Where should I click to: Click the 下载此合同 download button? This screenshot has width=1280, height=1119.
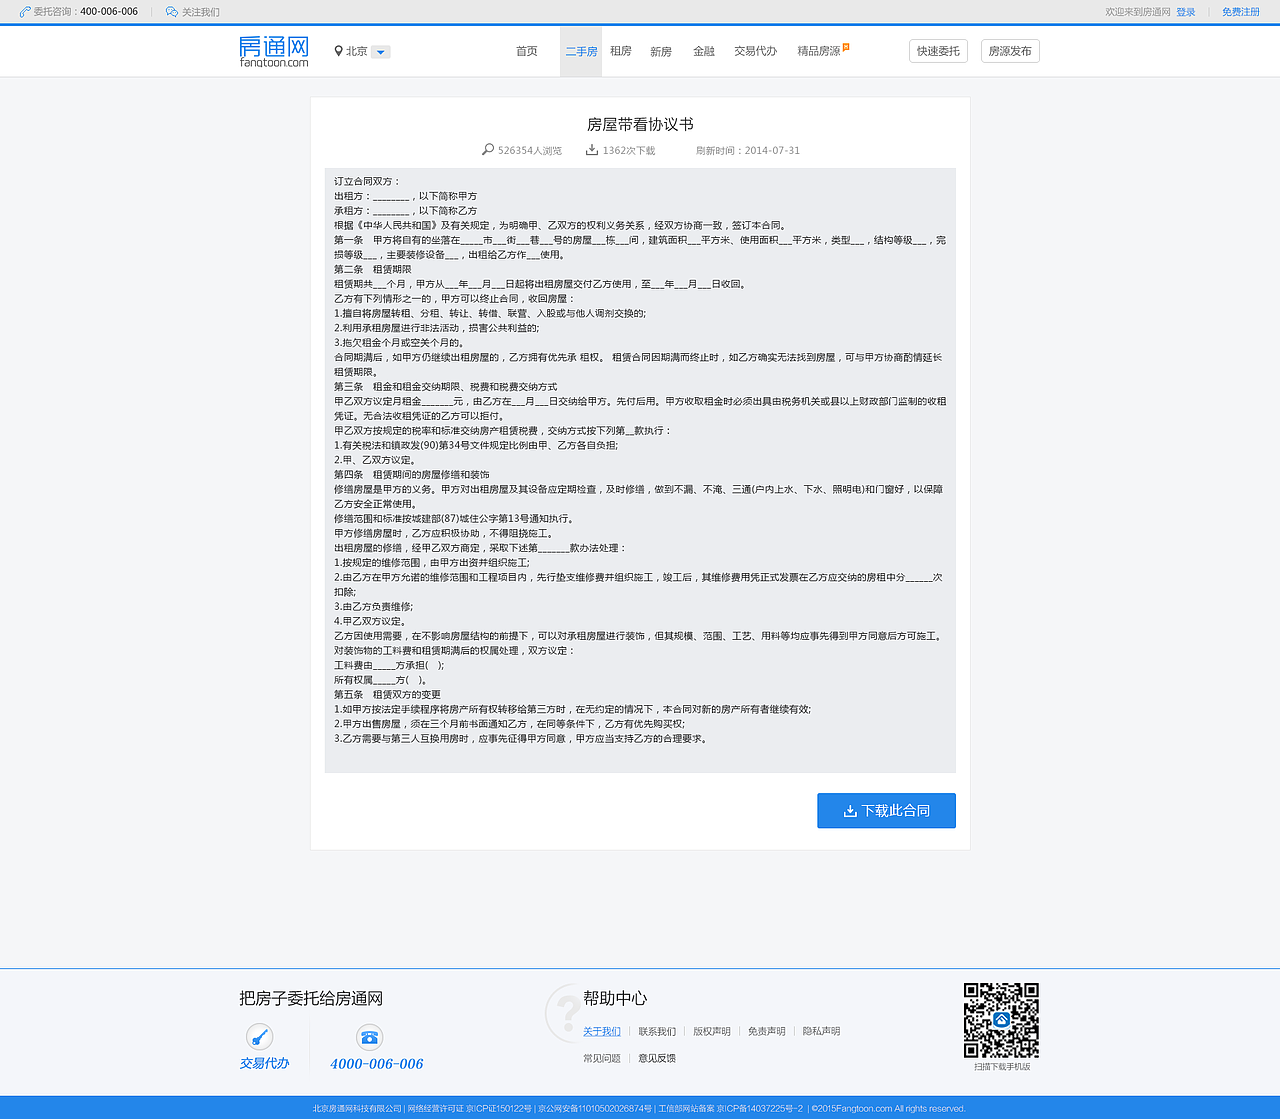point(886,810)
